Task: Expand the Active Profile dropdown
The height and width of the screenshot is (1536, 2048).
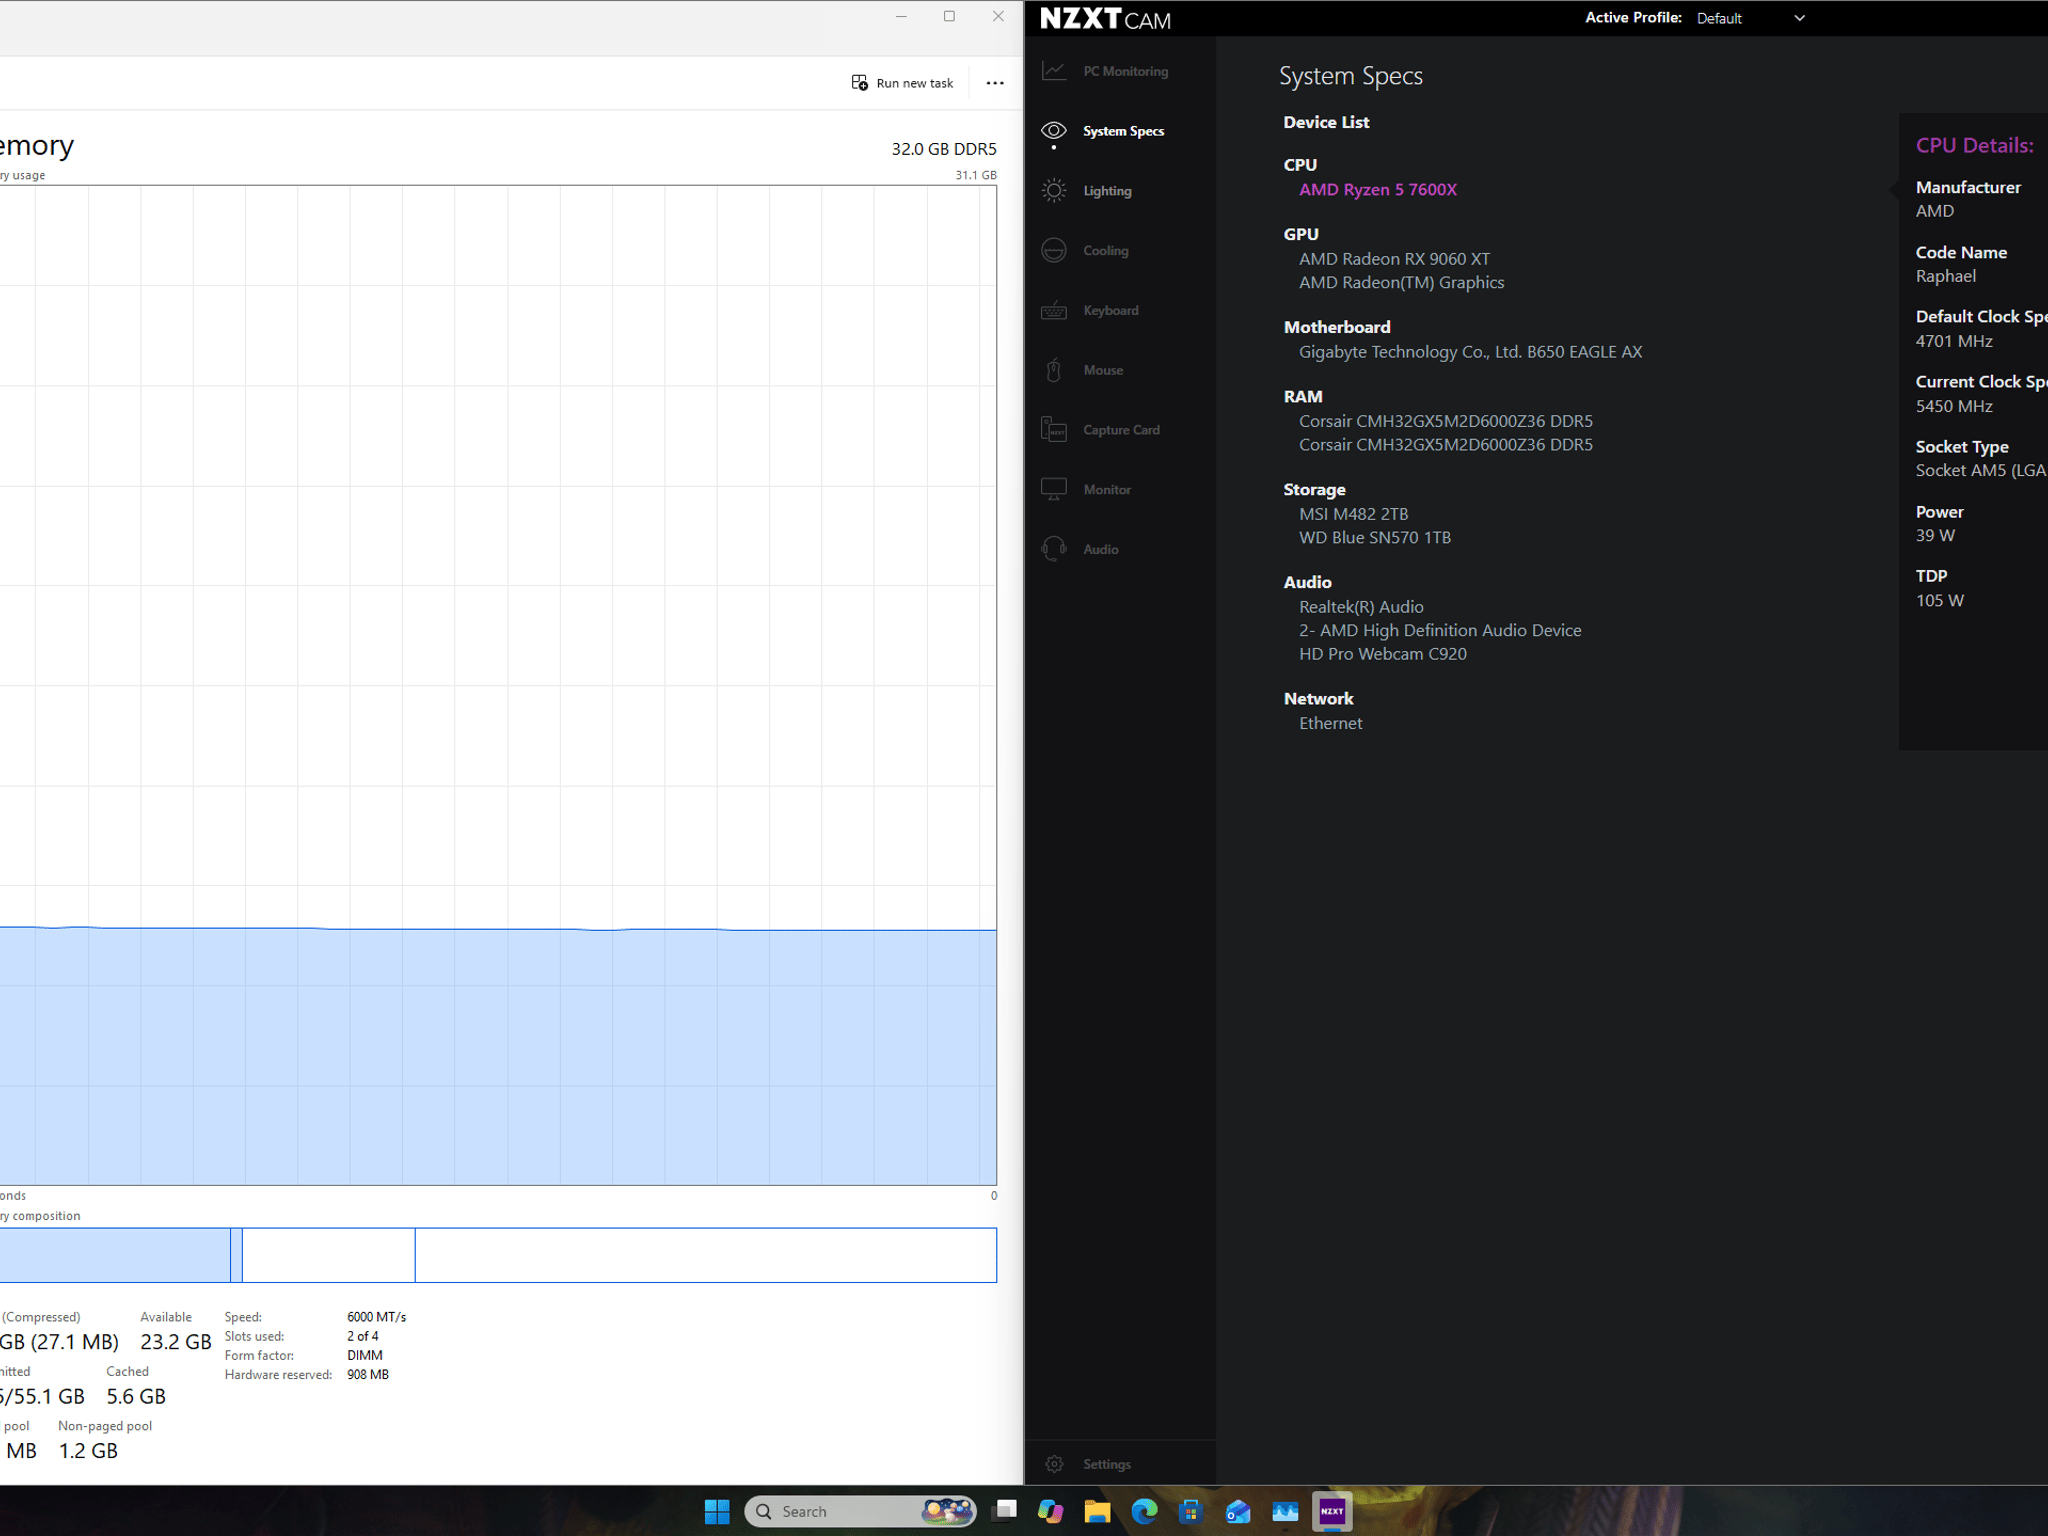Action: (x=1751, y=18)
